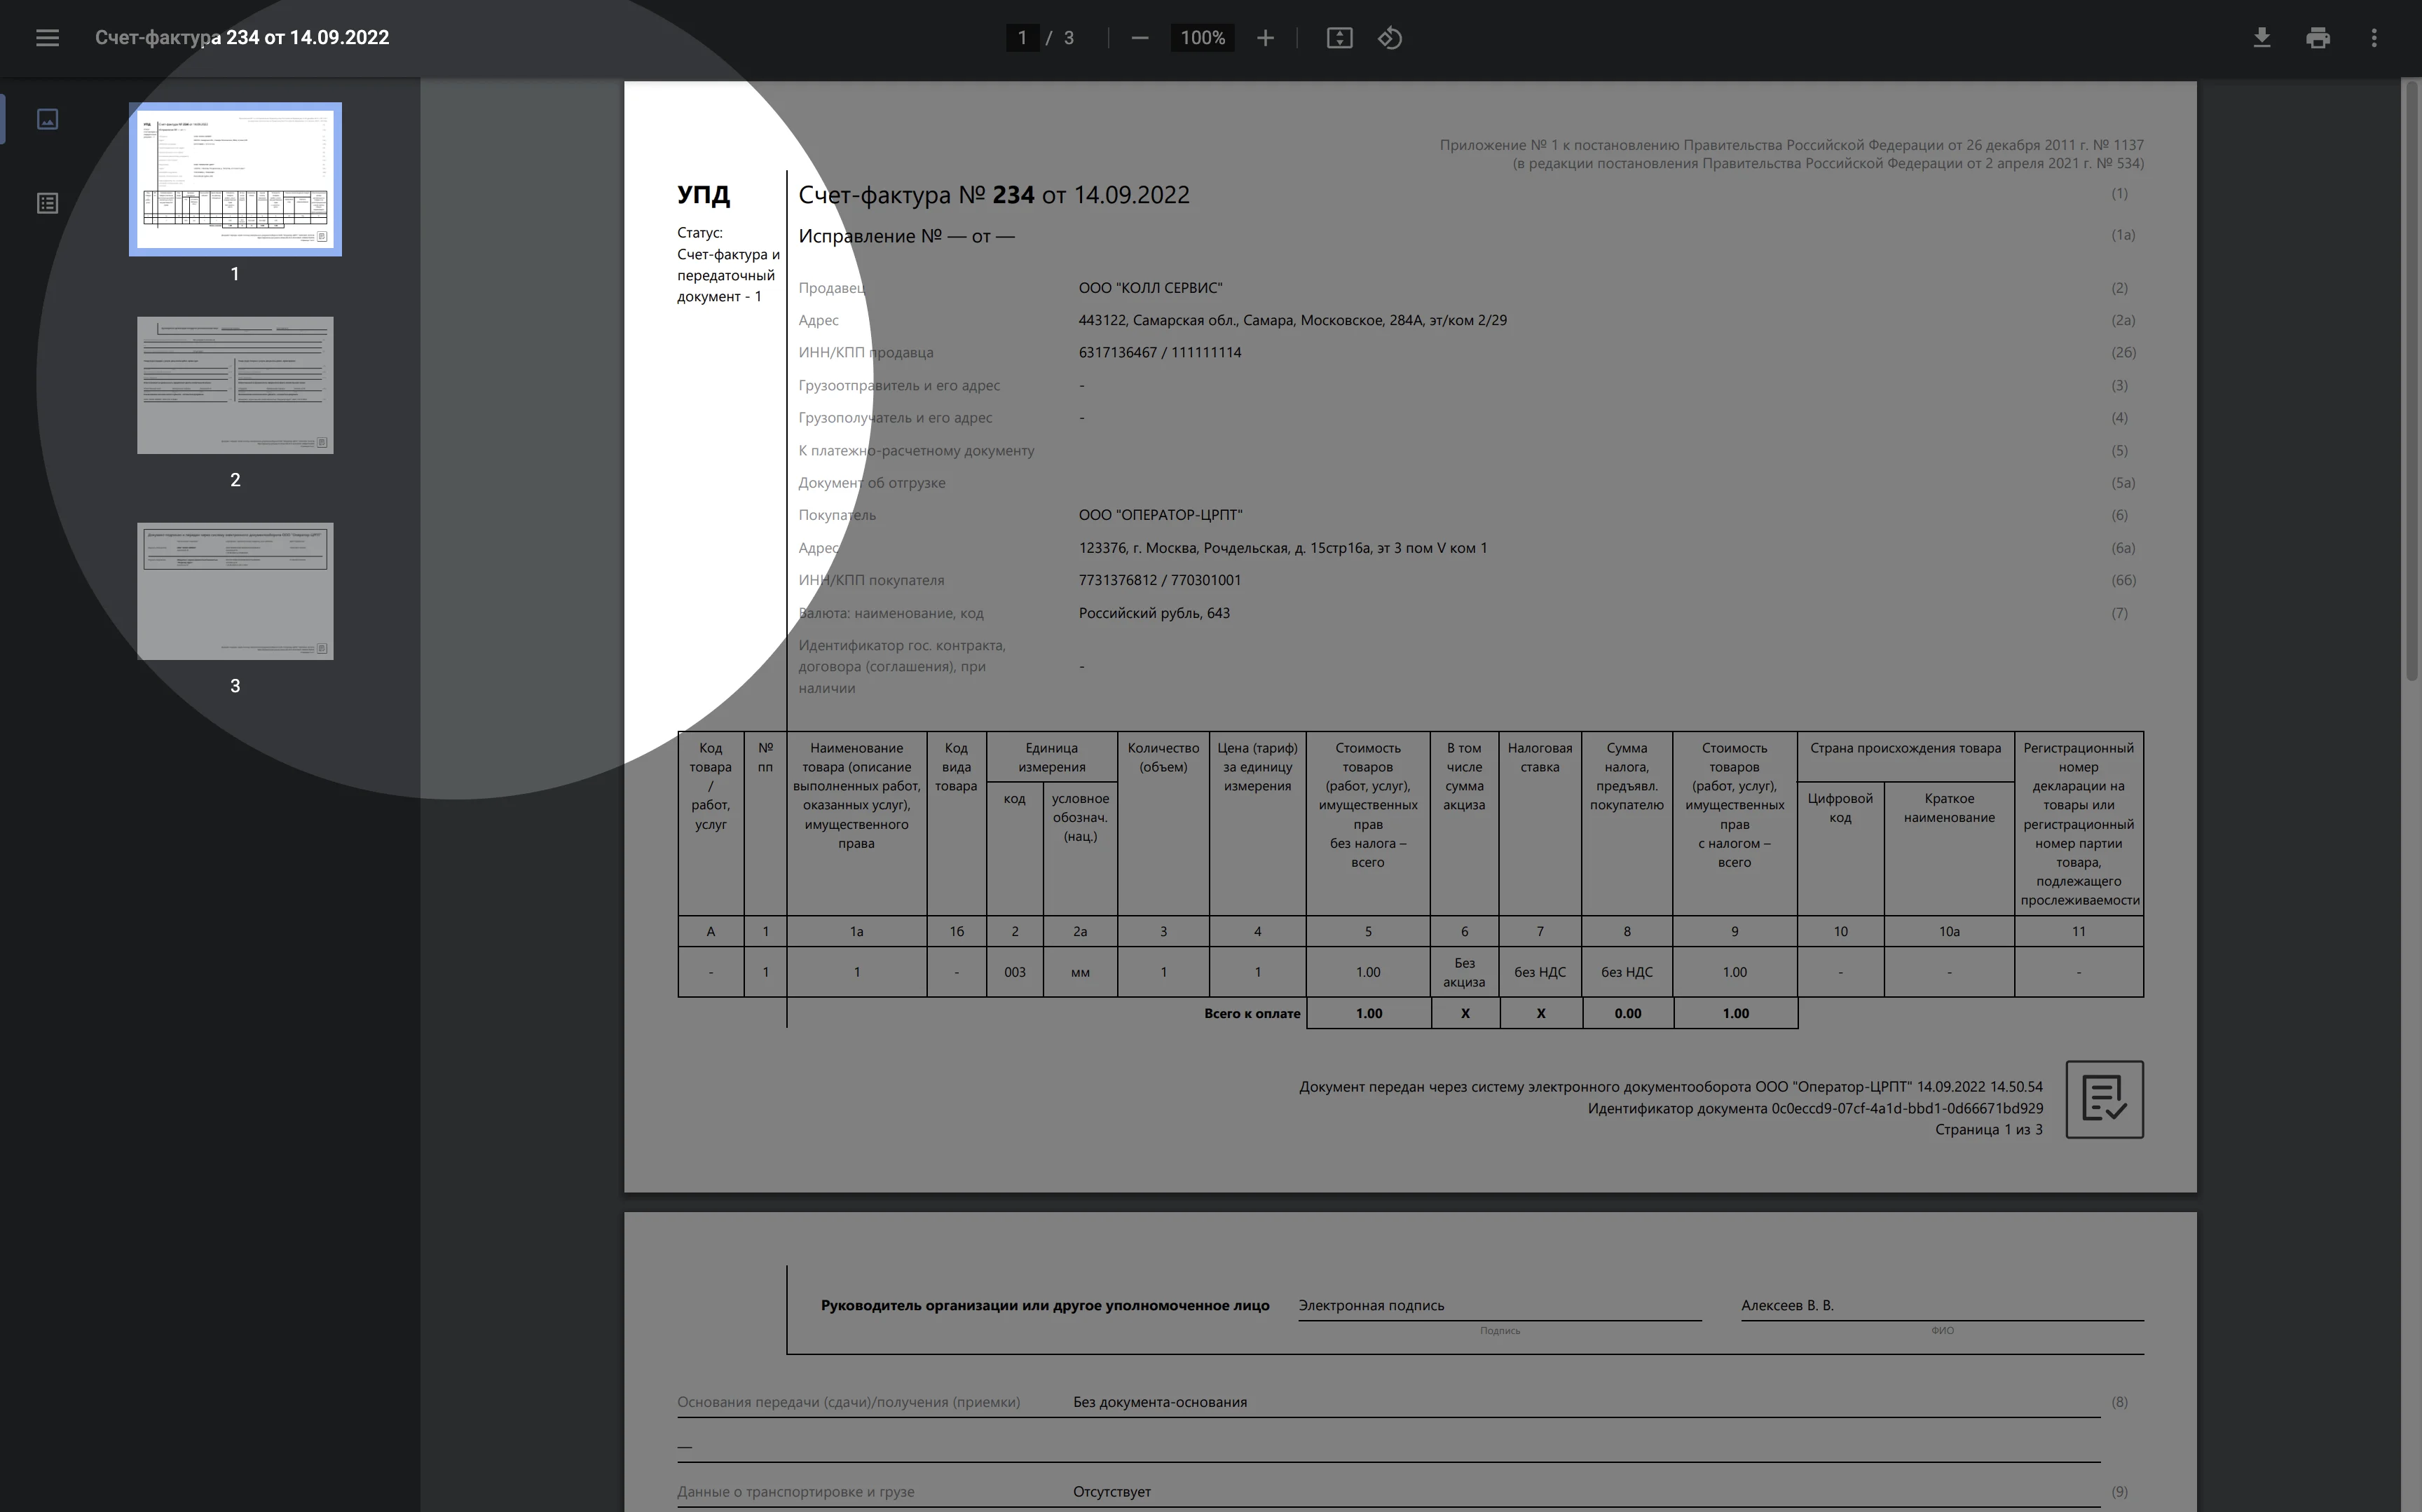The image size is (2422, 1512).
Task: Click the Страница 1 из 3 text
Action: pyautogui.click(x=1988, y=1129)
